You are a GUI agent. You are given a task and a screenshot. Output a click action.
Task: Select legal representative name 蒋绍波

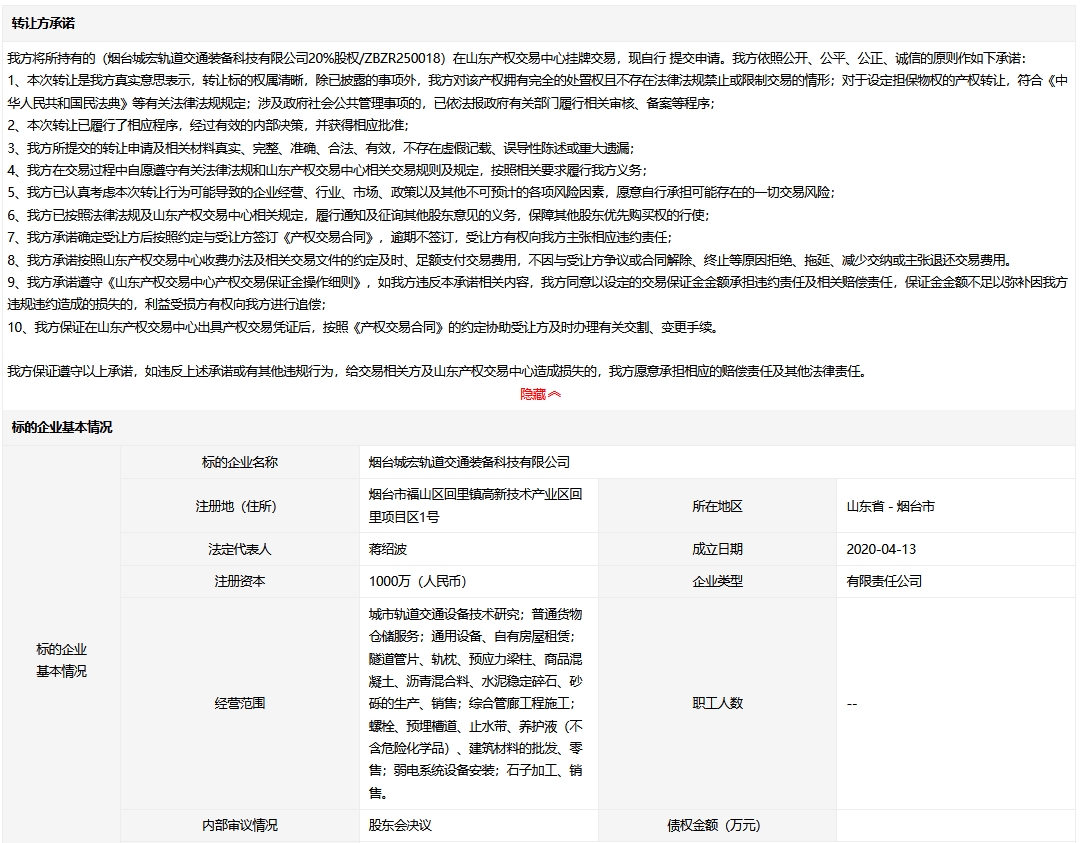tap(388, 549)
